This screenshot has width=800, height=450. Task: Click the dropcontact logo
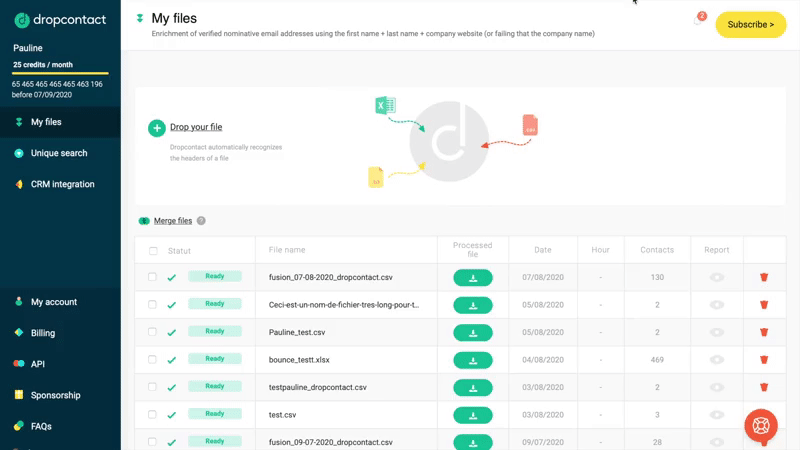click(x=60, y=20)
